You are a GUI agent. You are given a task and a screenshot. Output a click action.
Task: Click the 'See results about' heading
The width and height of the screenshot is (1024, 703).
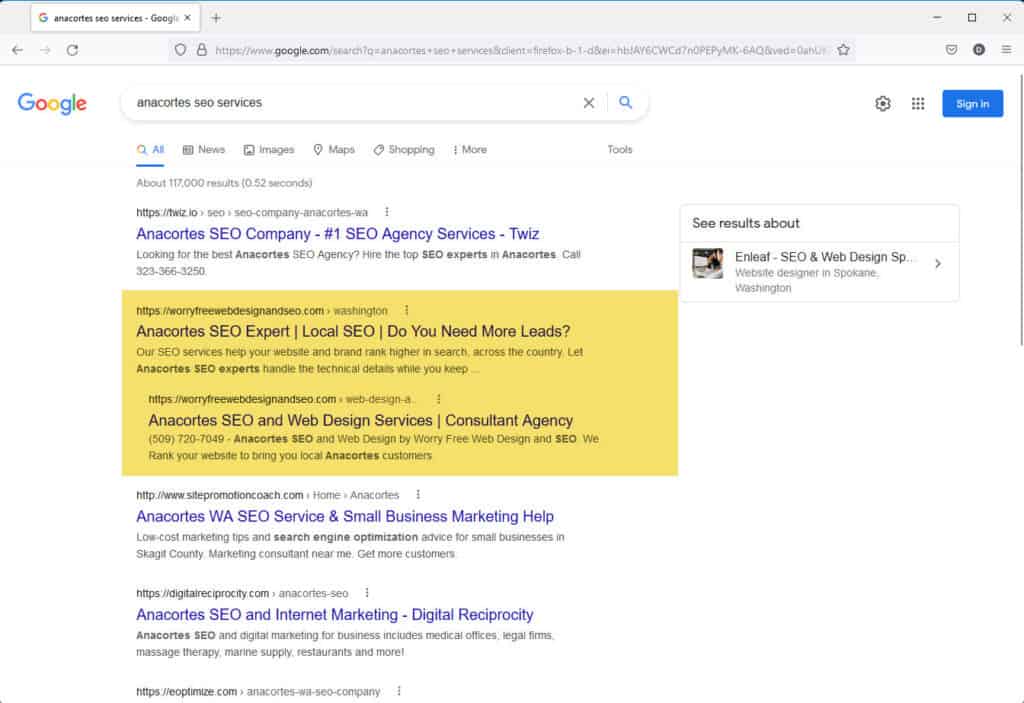pos(746,223)
